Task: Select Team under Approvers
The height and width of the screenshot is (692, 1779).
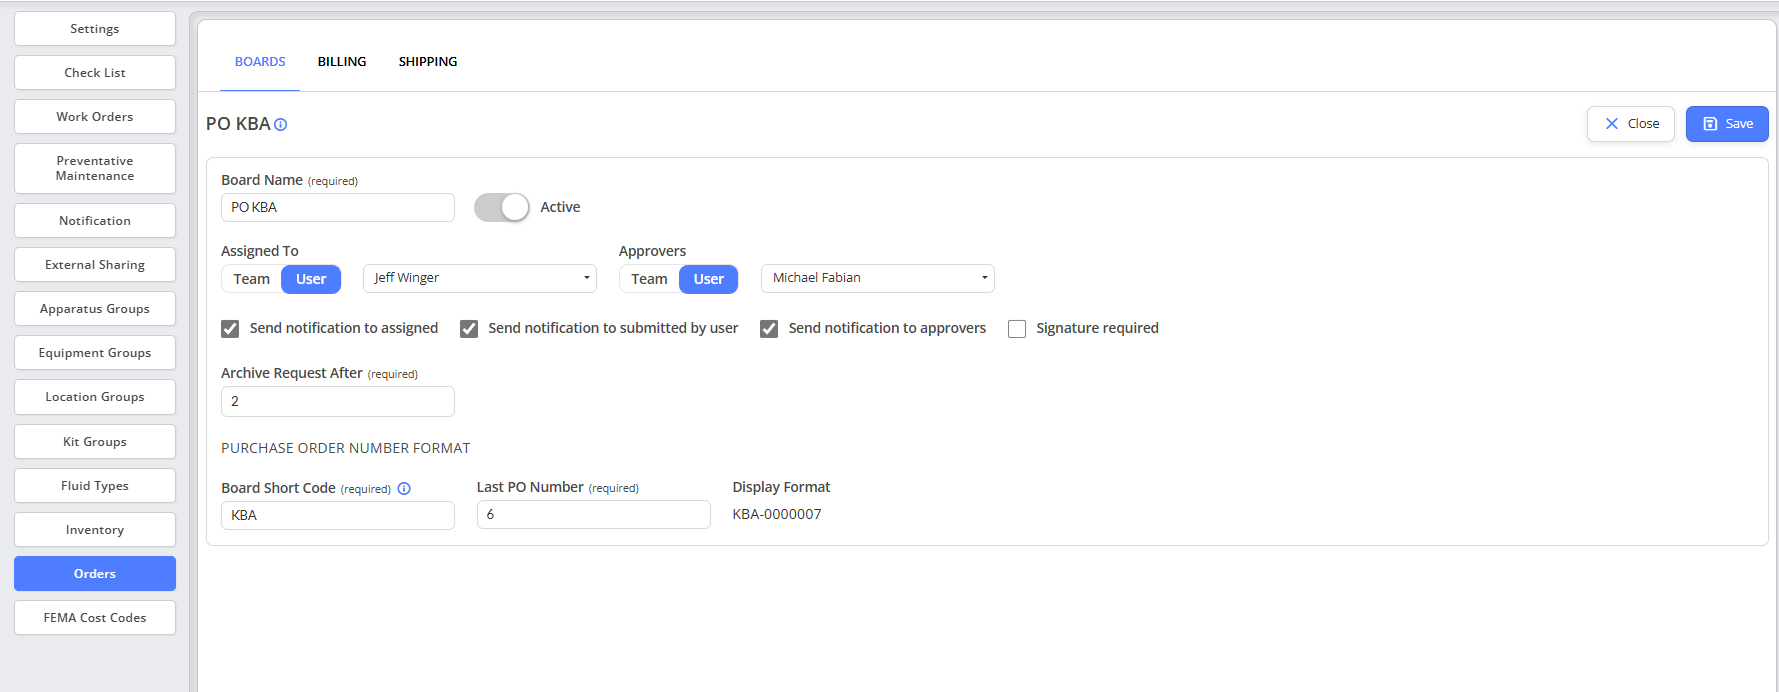Action: (x=649, y=279)
